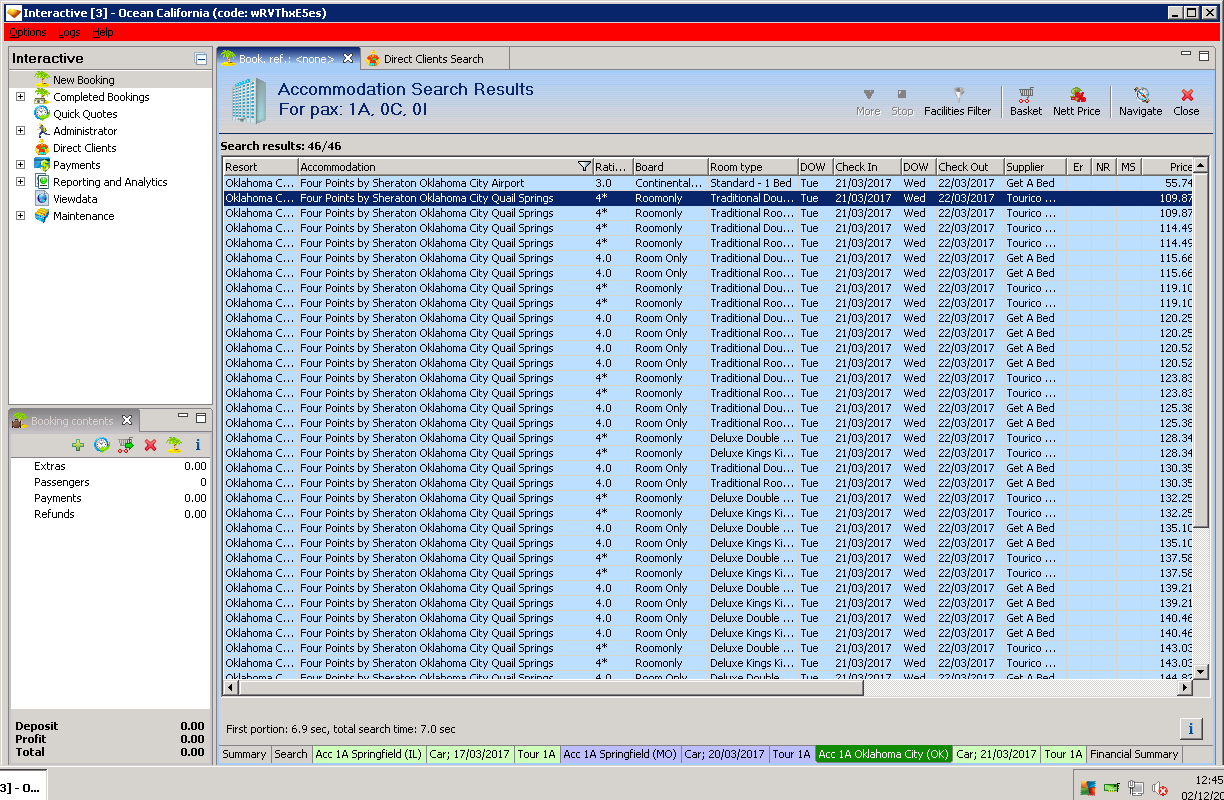Sort by the Check In column header
Screen dimensions: 1224x800
(866, 167)
